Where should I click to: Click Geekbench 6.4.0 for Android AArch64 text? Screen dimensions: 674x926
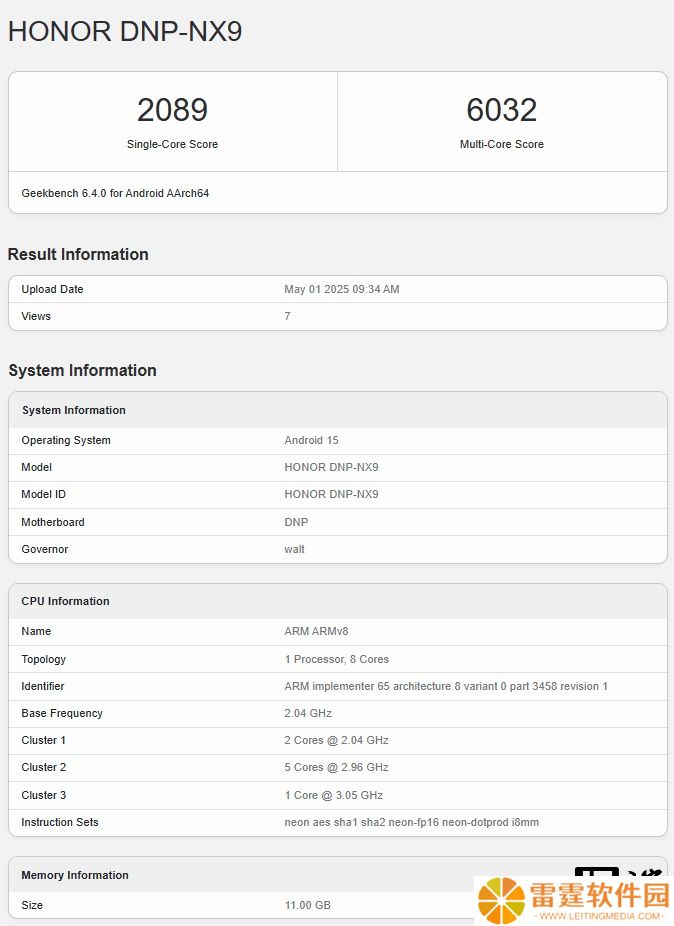pyautogui.click(x=115, y=193)
